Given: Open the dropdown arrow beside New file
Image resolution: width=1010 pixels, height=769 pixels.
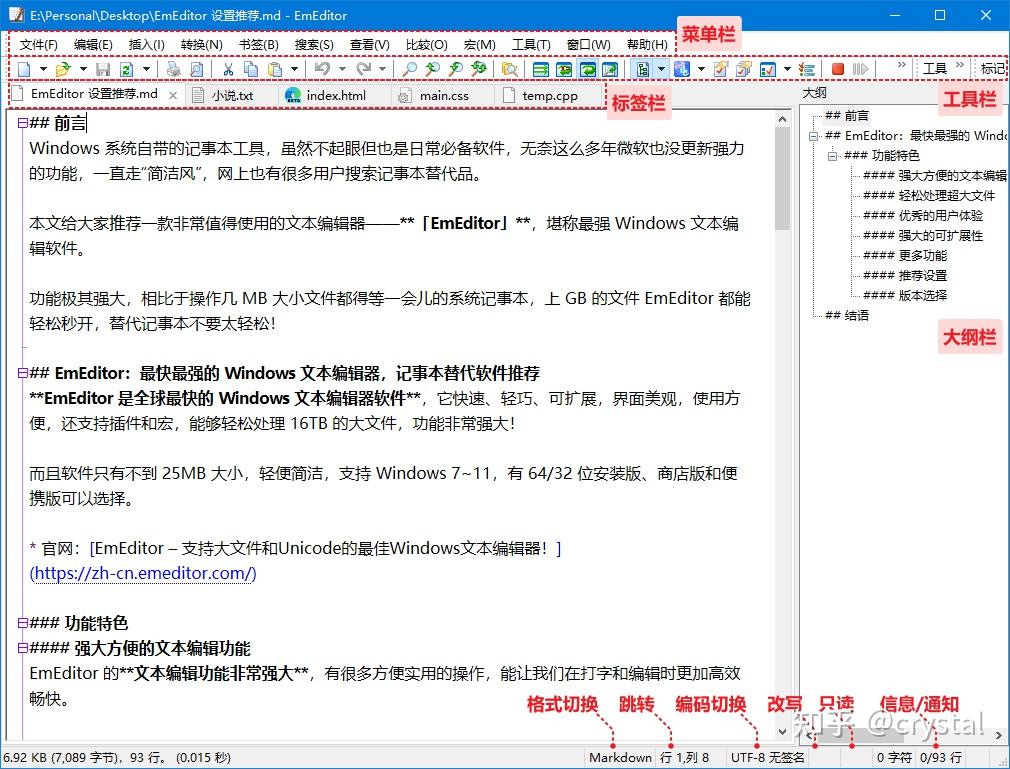Looking at the screenshot, I should (43, 69).
